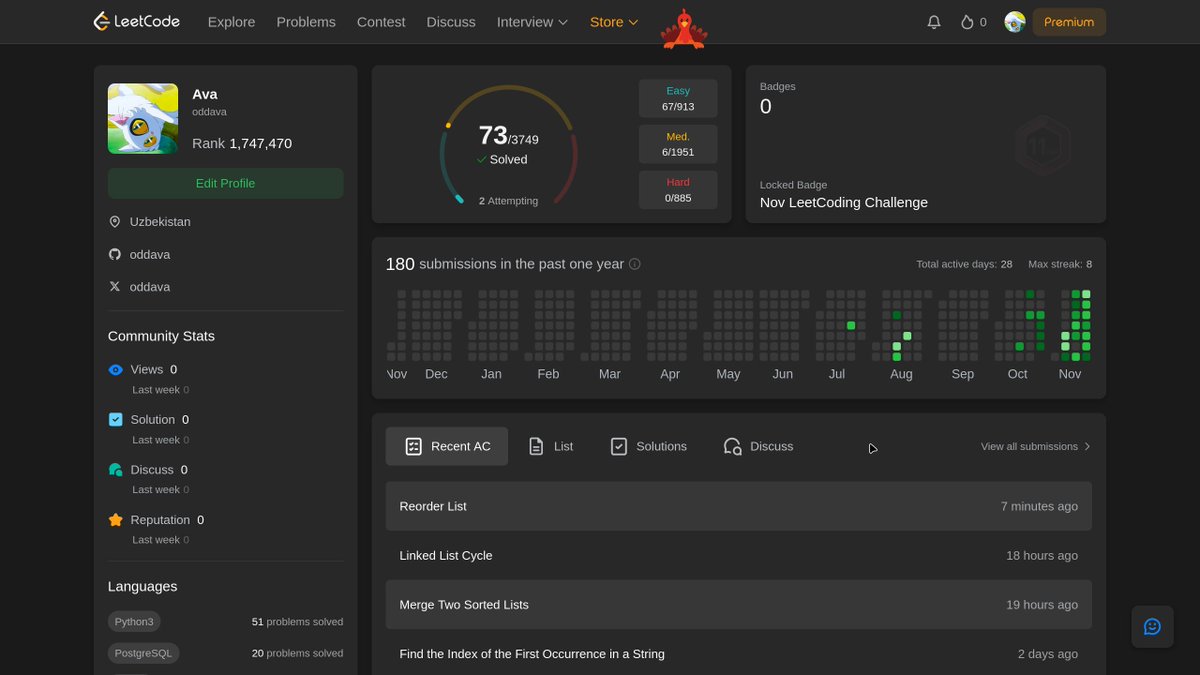Open the user avatar menu in navbar

tap(1015, 22)
